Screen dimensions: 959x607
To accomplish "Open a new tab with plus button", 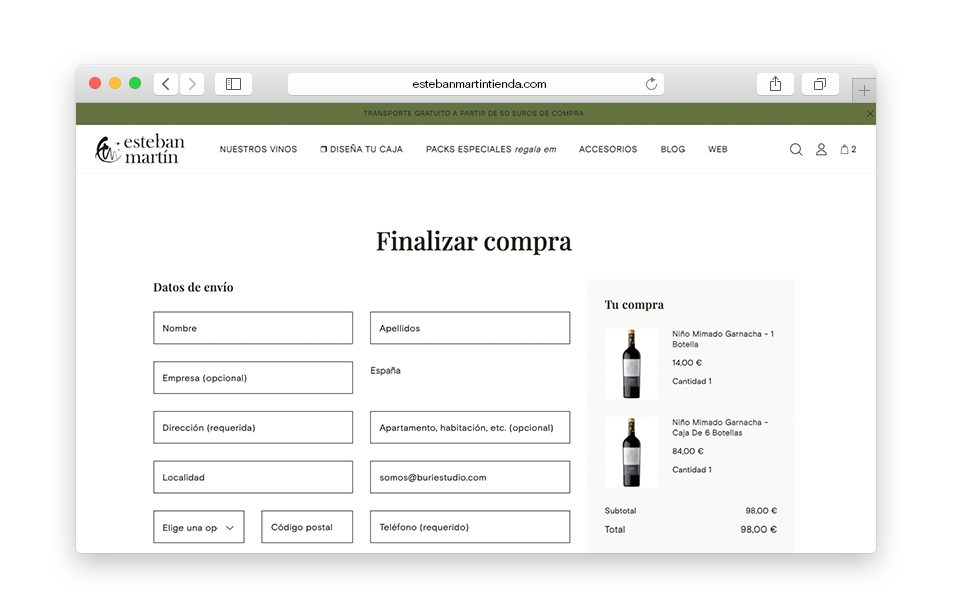I will click(864, 90).
